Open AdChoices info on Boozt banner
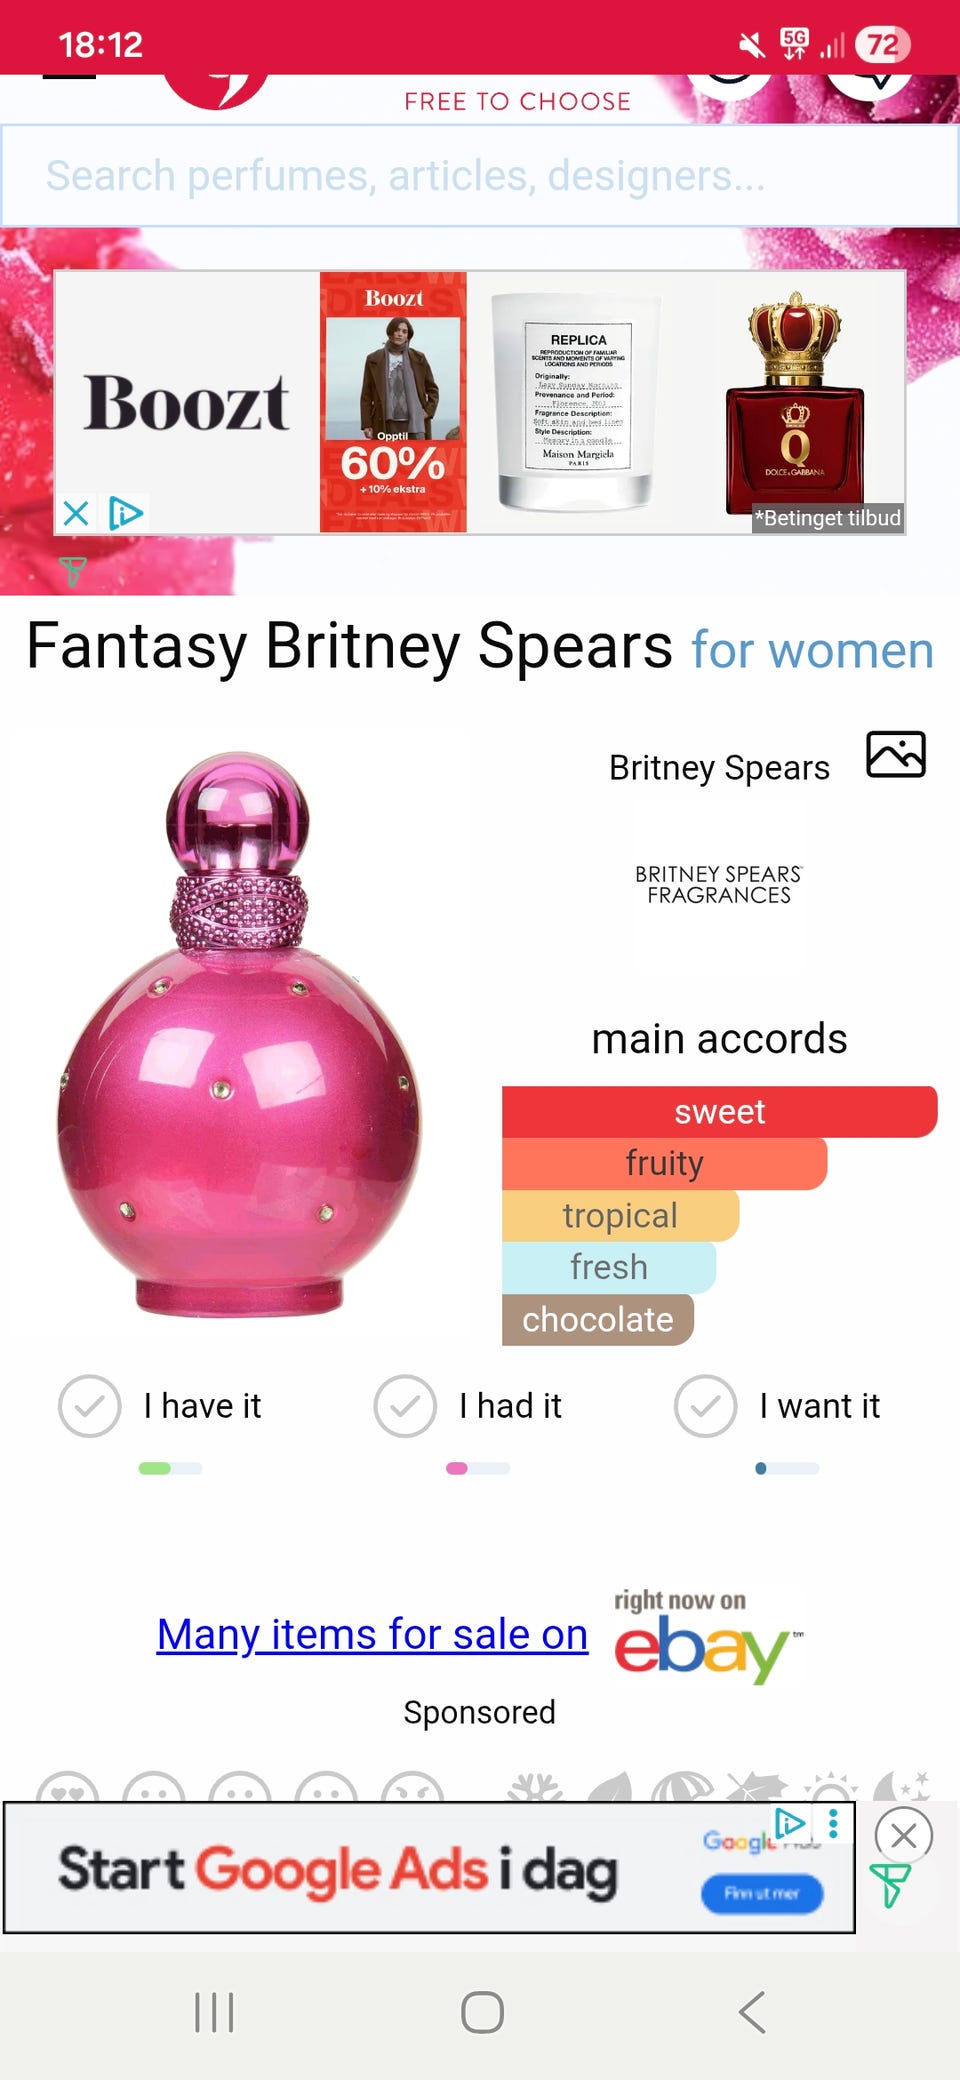960x2080 pixels. [x=126, y=514]
